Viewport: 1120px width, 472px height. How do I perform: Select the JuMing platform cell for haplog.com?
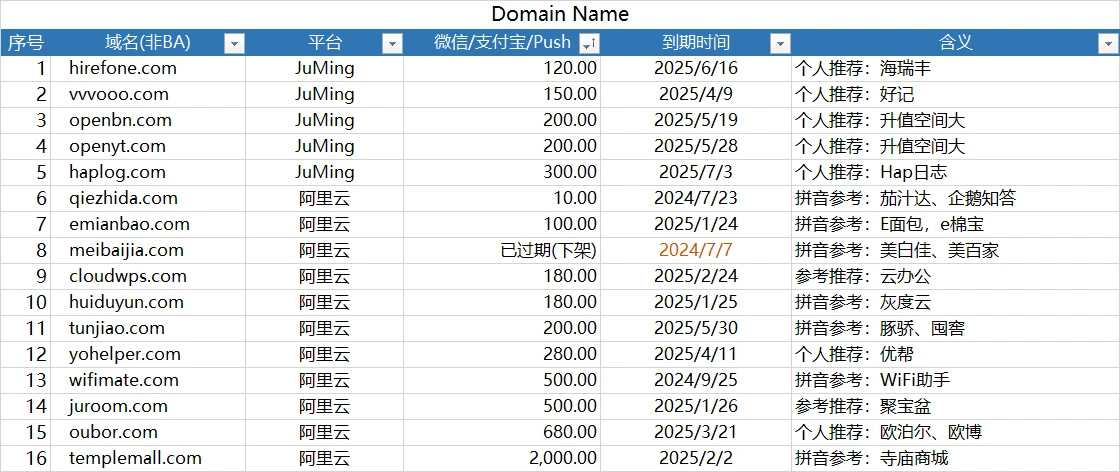324,172
